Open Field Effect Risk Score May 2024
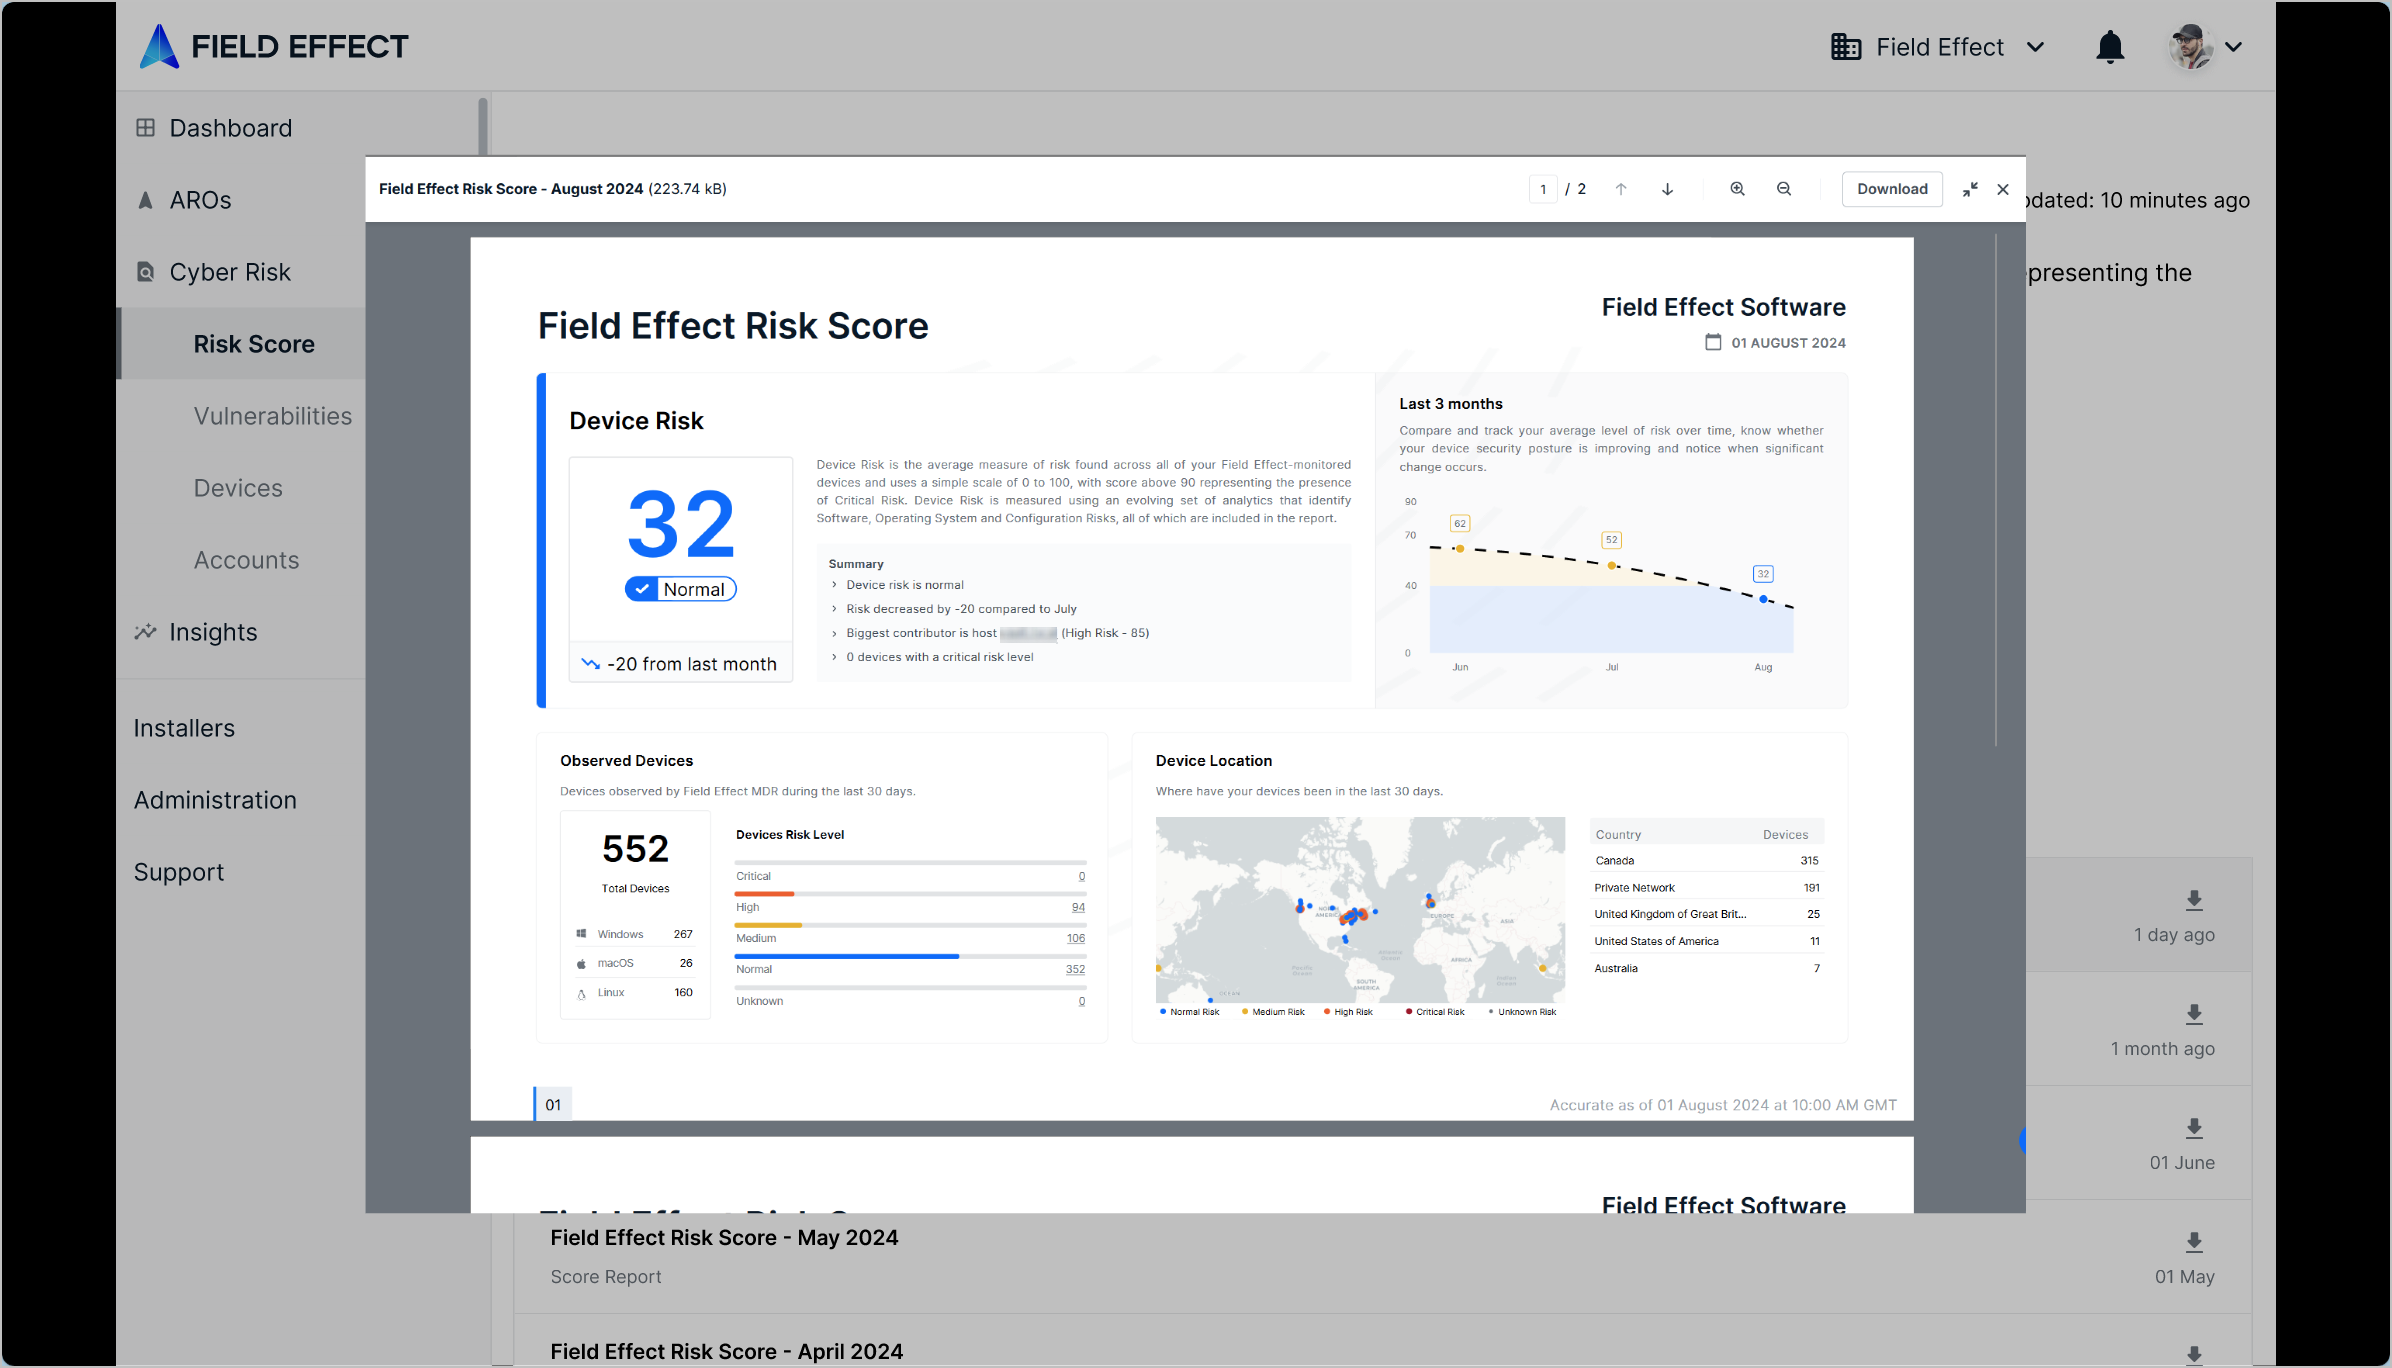2392x1368 pixels. (x=724, y=1238)
